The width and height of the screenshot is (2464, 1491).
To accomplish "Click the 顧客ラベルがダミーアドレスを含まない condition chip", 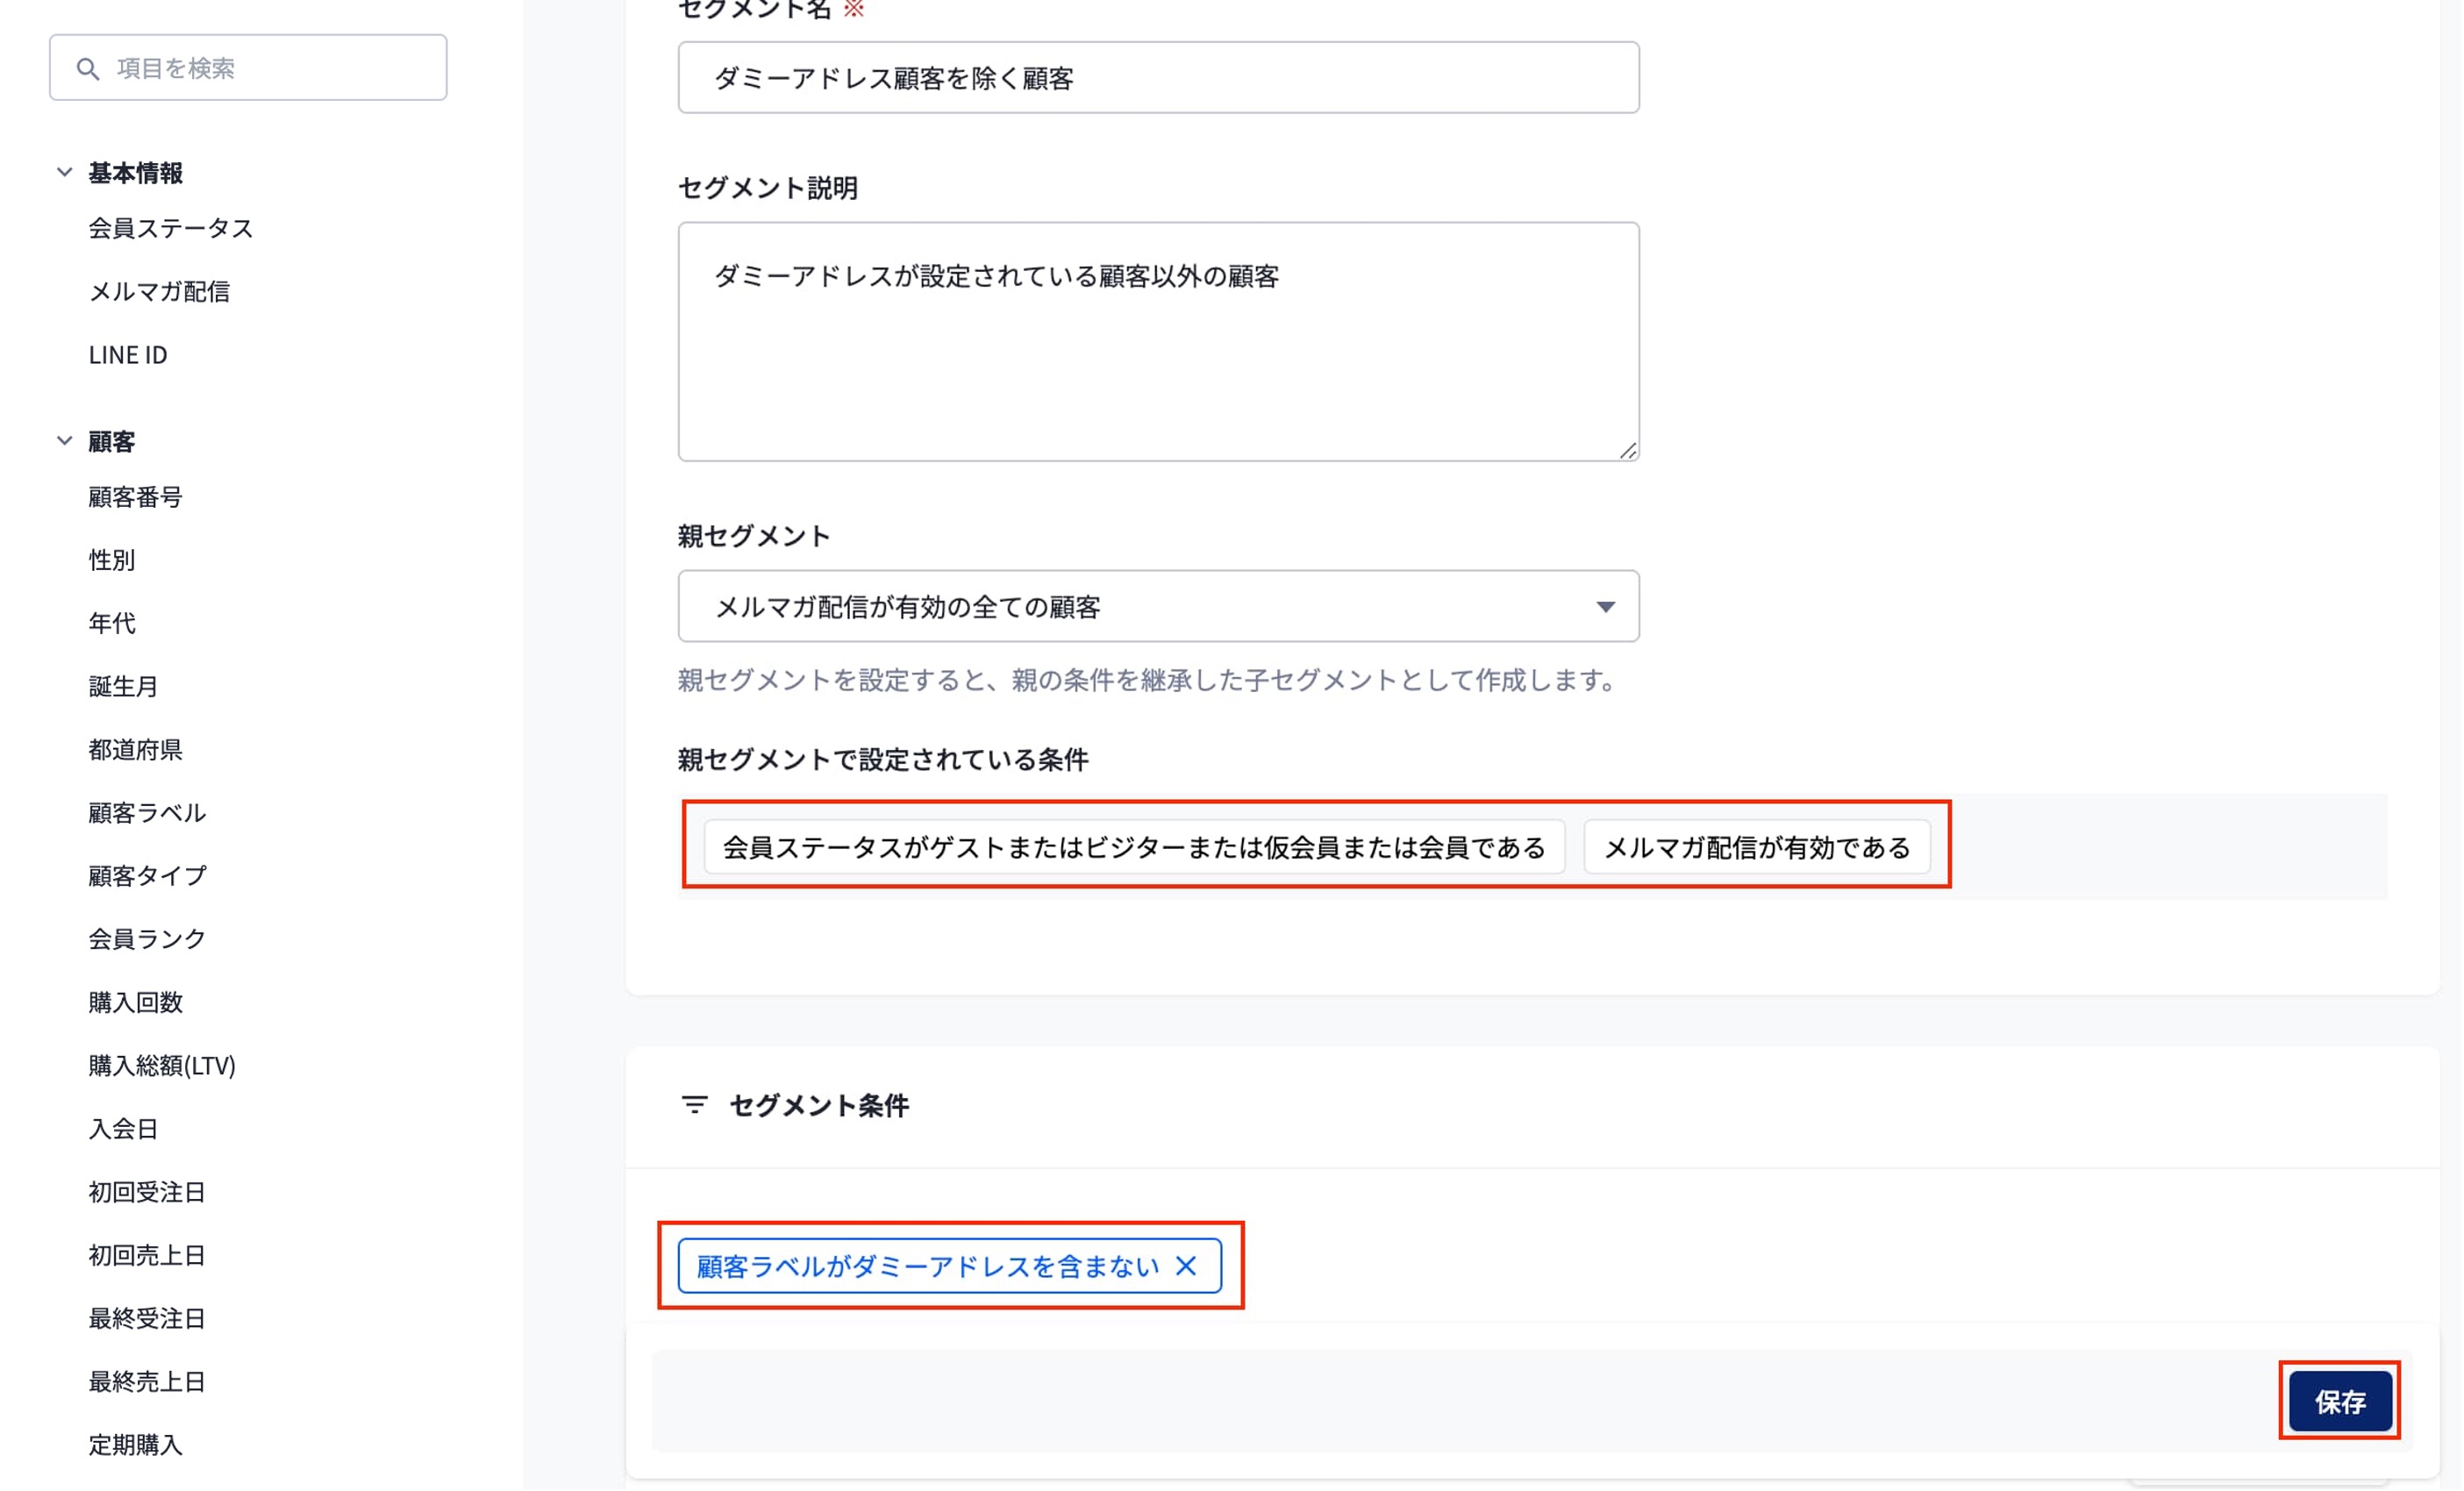I will 927,1267.
